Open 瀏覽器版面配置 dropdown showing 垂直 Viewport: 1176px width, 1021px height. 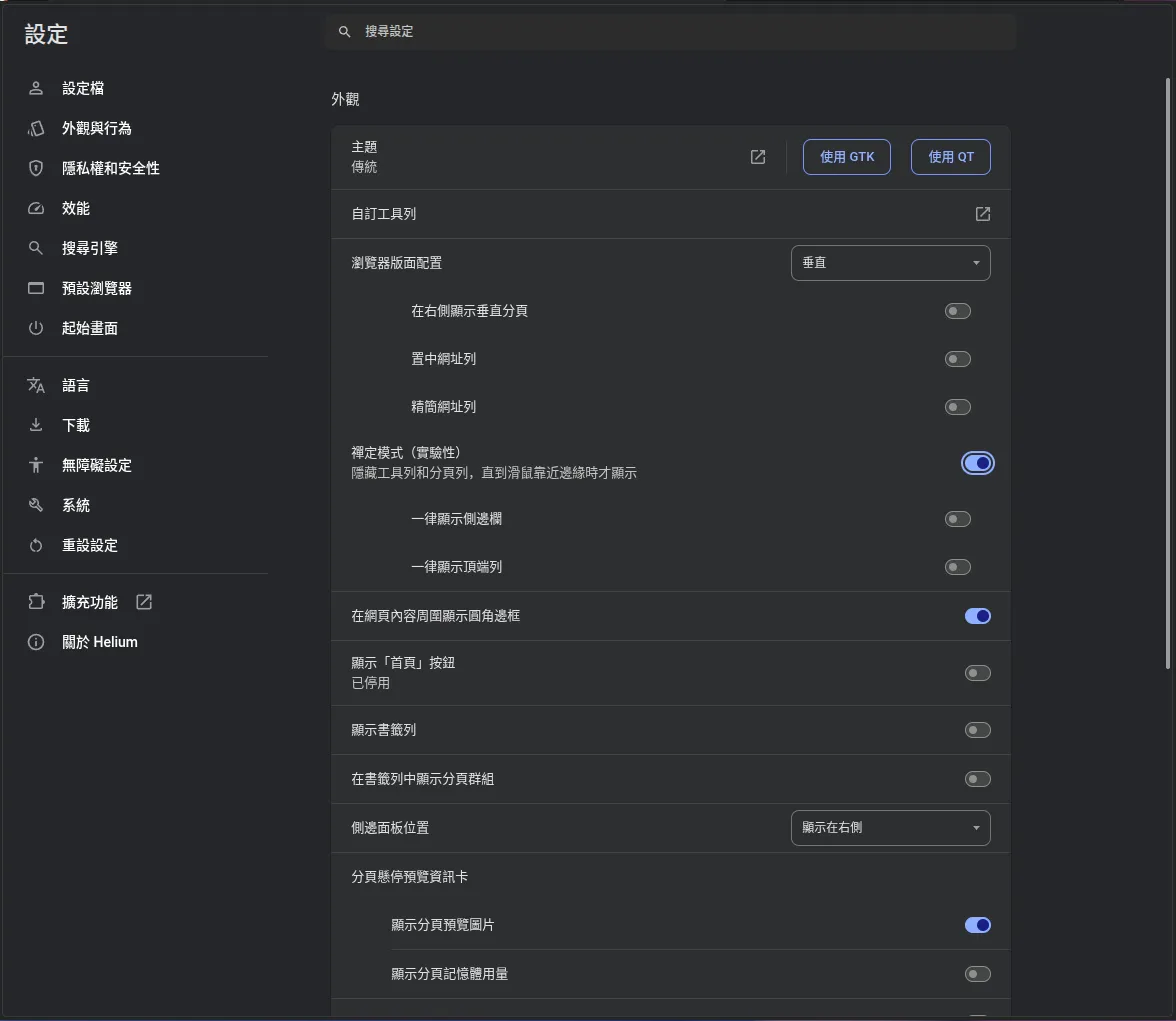[890, 263]
